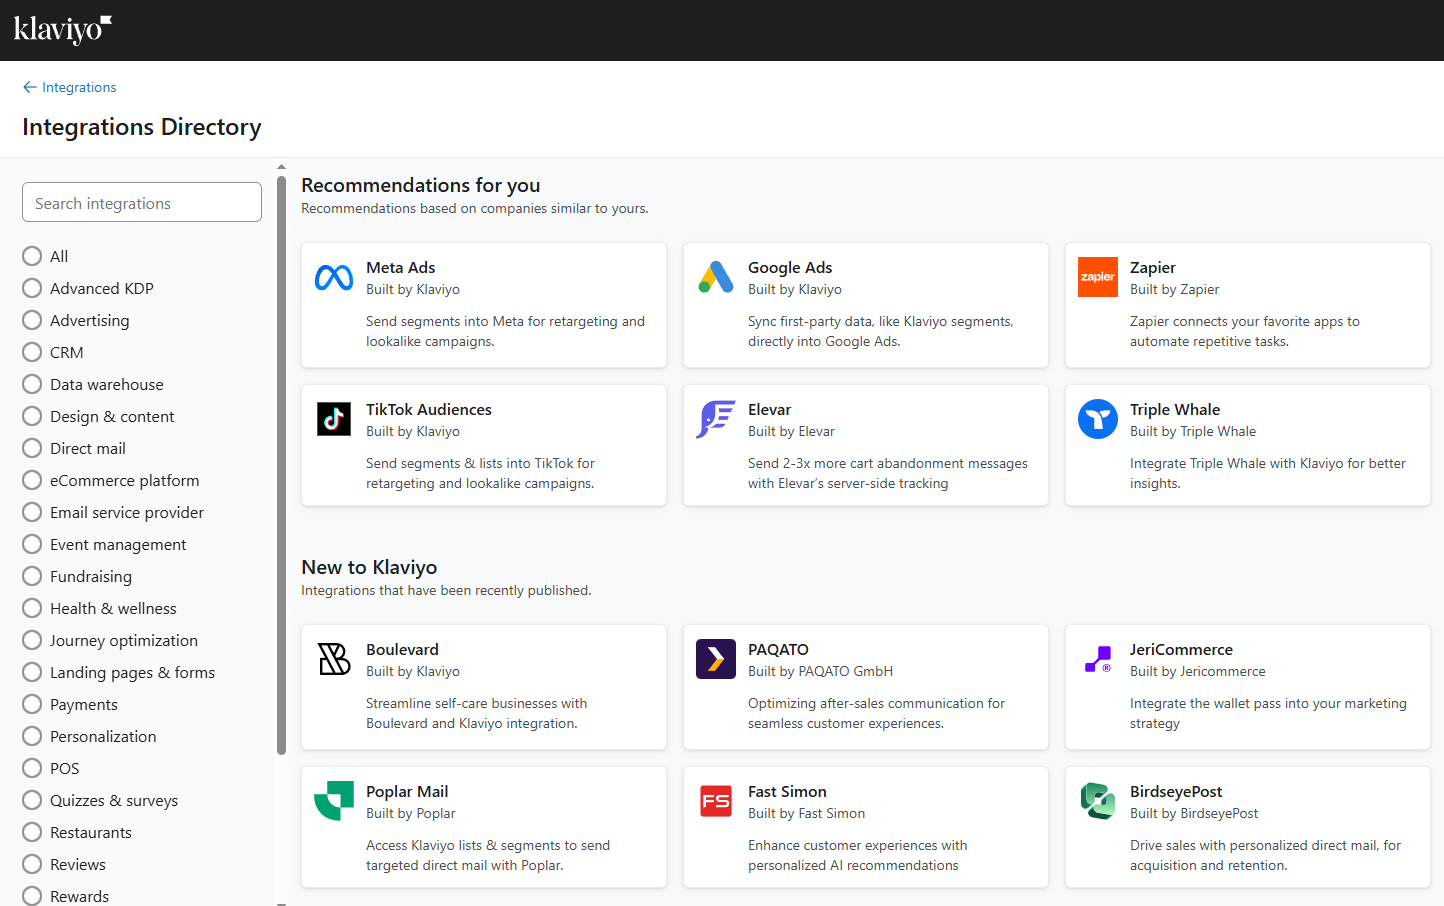Pick the Personalization radio option
The width and height of the screenshot is (1444, 906).
pos(32,736)
